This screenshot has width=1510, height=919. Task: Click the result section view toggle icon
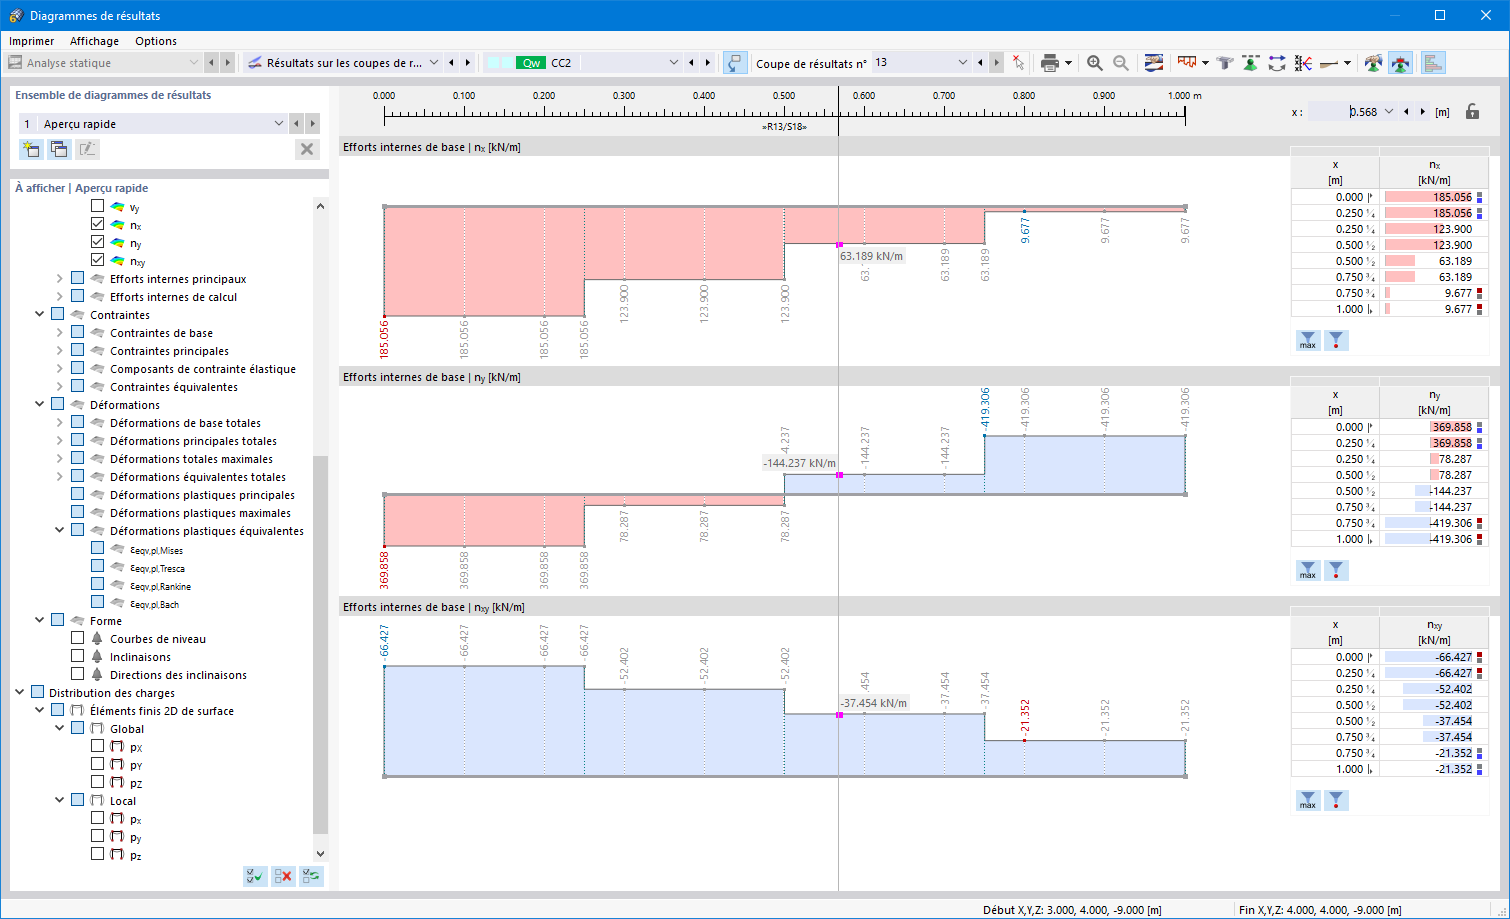(x=735, y=63)
